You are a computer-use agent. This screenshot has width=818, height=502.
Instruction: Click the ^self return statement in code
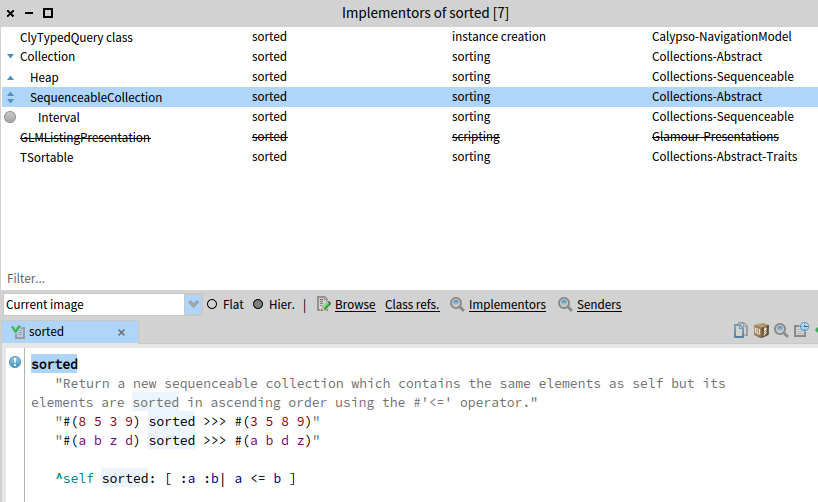coord(175,479)
